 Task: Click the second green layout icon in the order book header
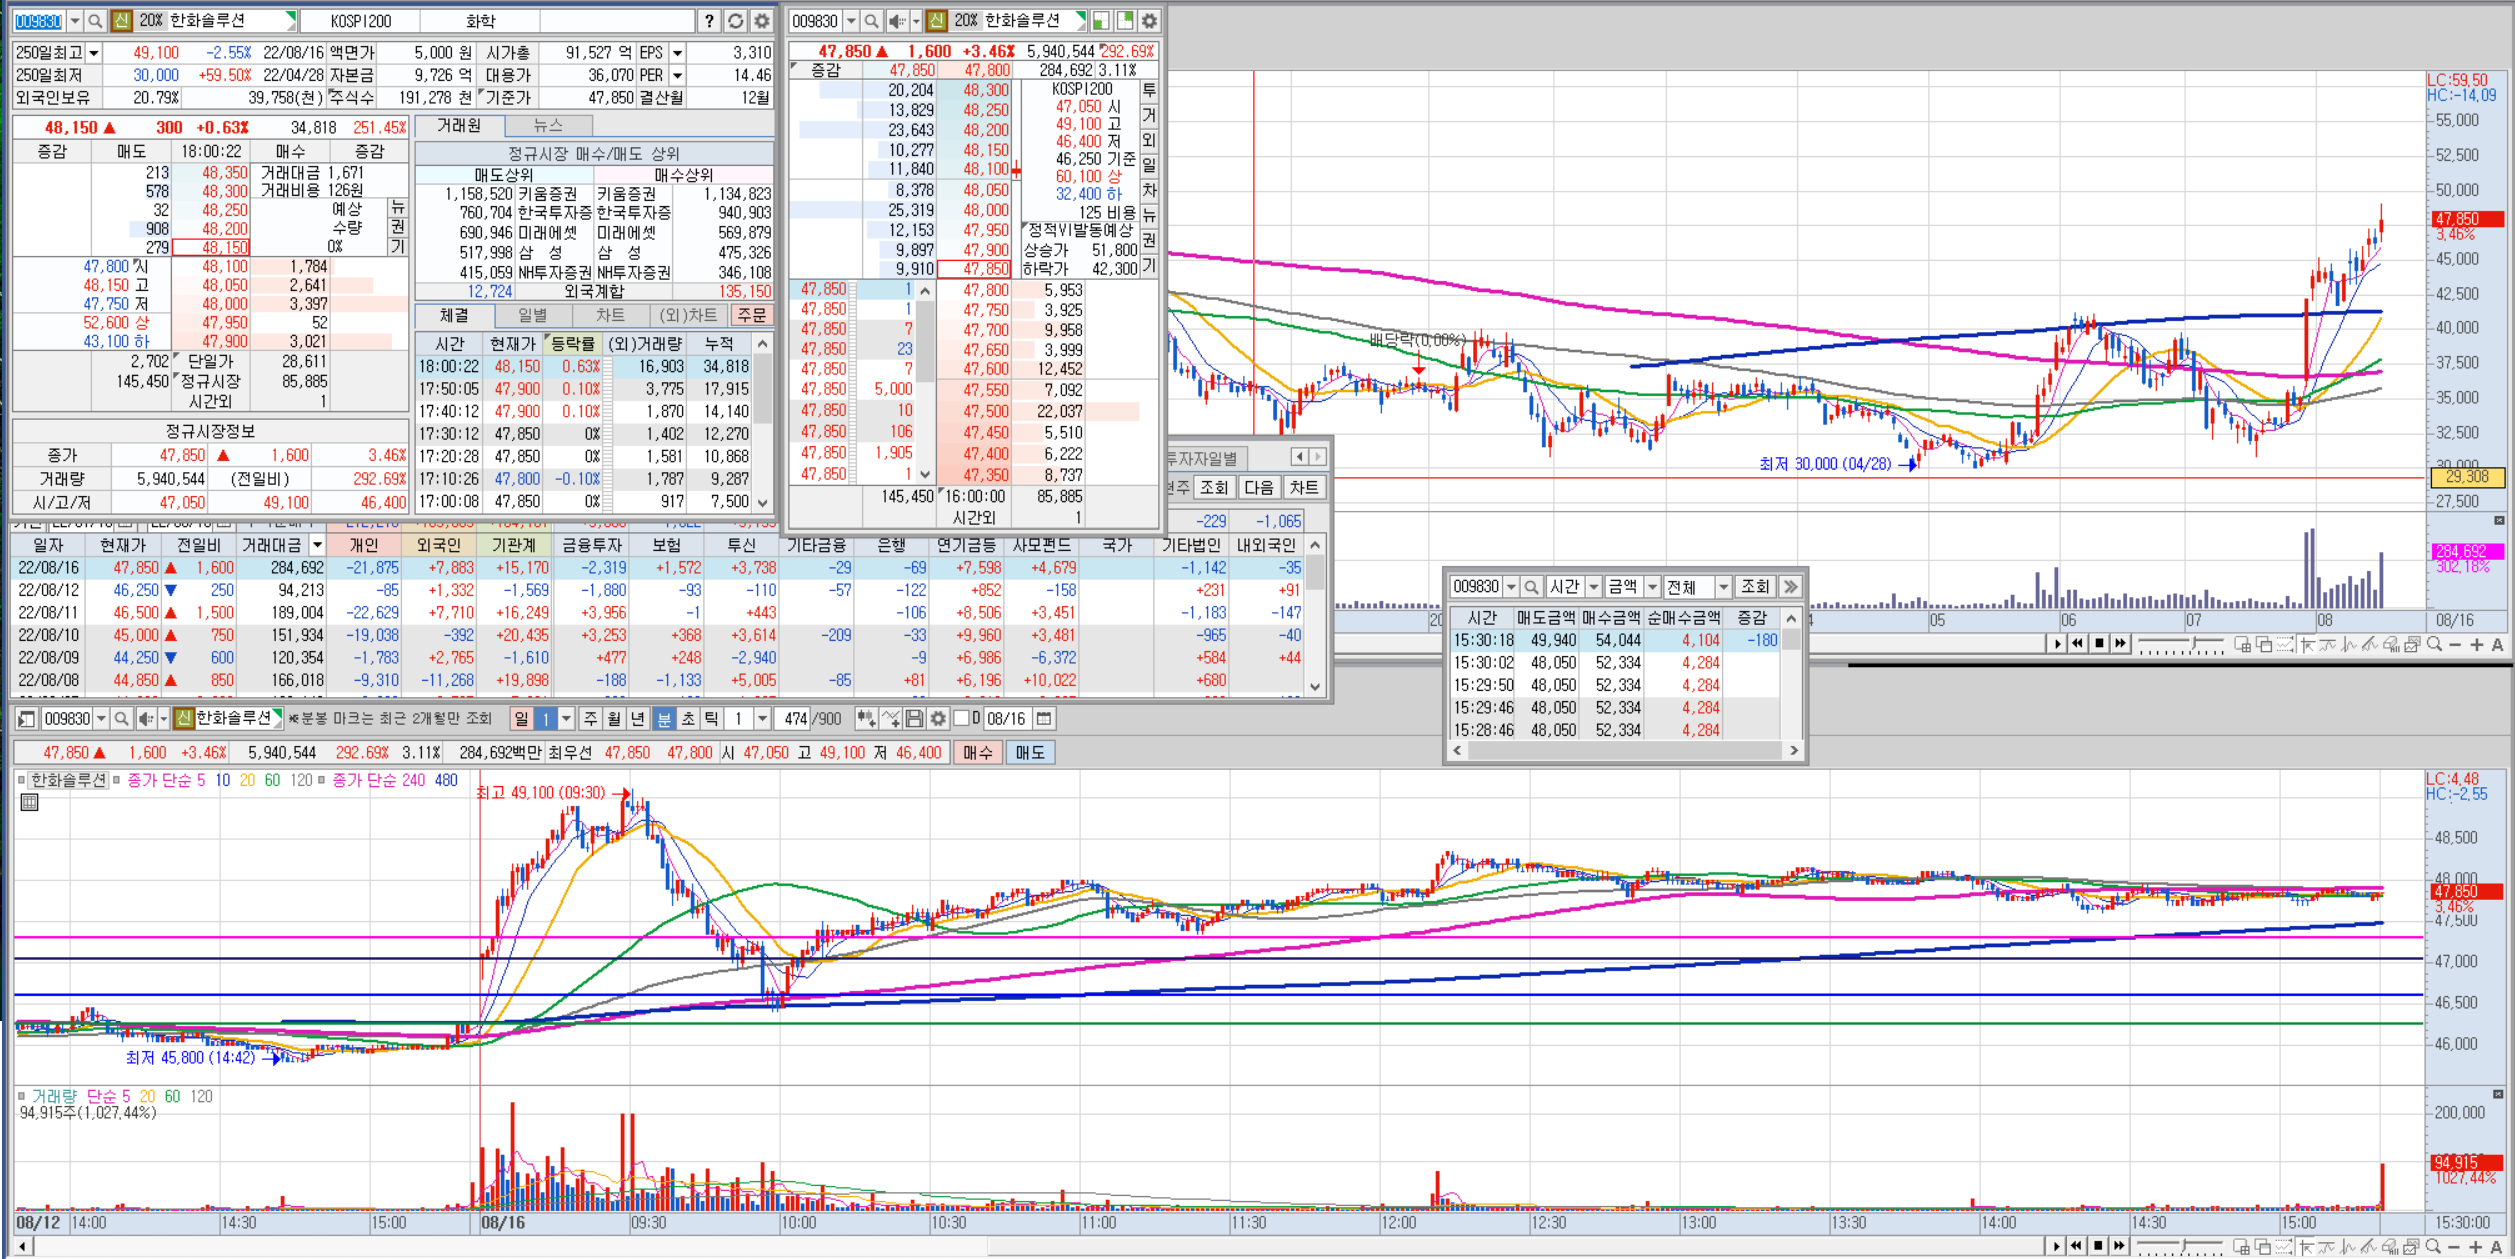coord(1126,20)
